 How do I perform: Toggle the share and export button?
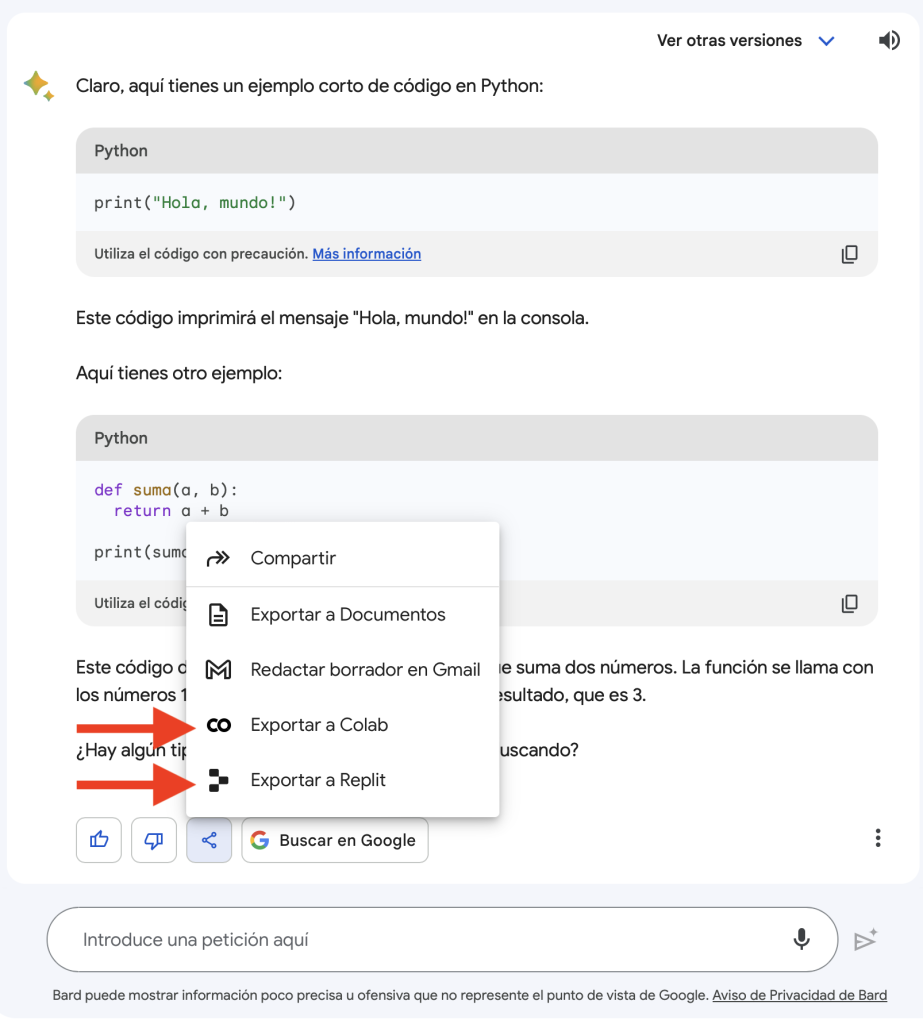coord(209,840)
